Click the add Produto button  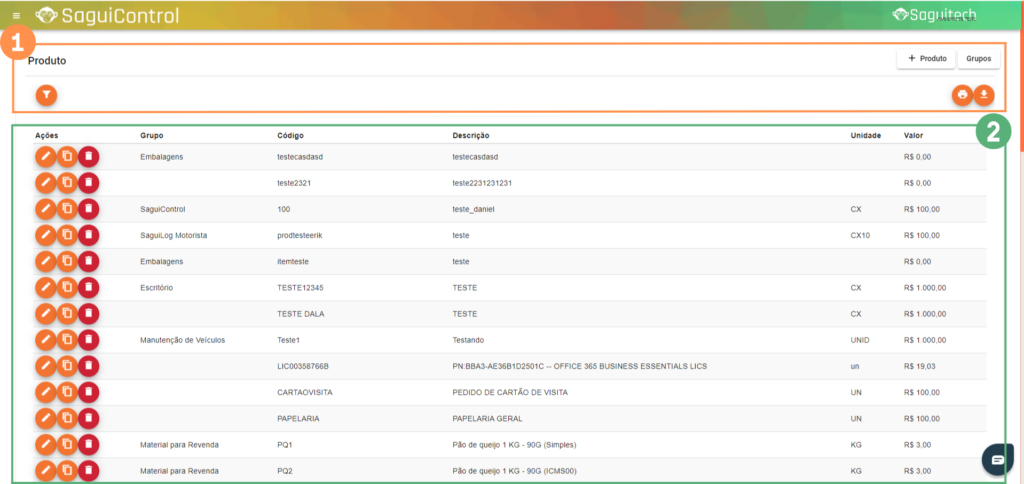pyautogui.click(x=926, y=59)
